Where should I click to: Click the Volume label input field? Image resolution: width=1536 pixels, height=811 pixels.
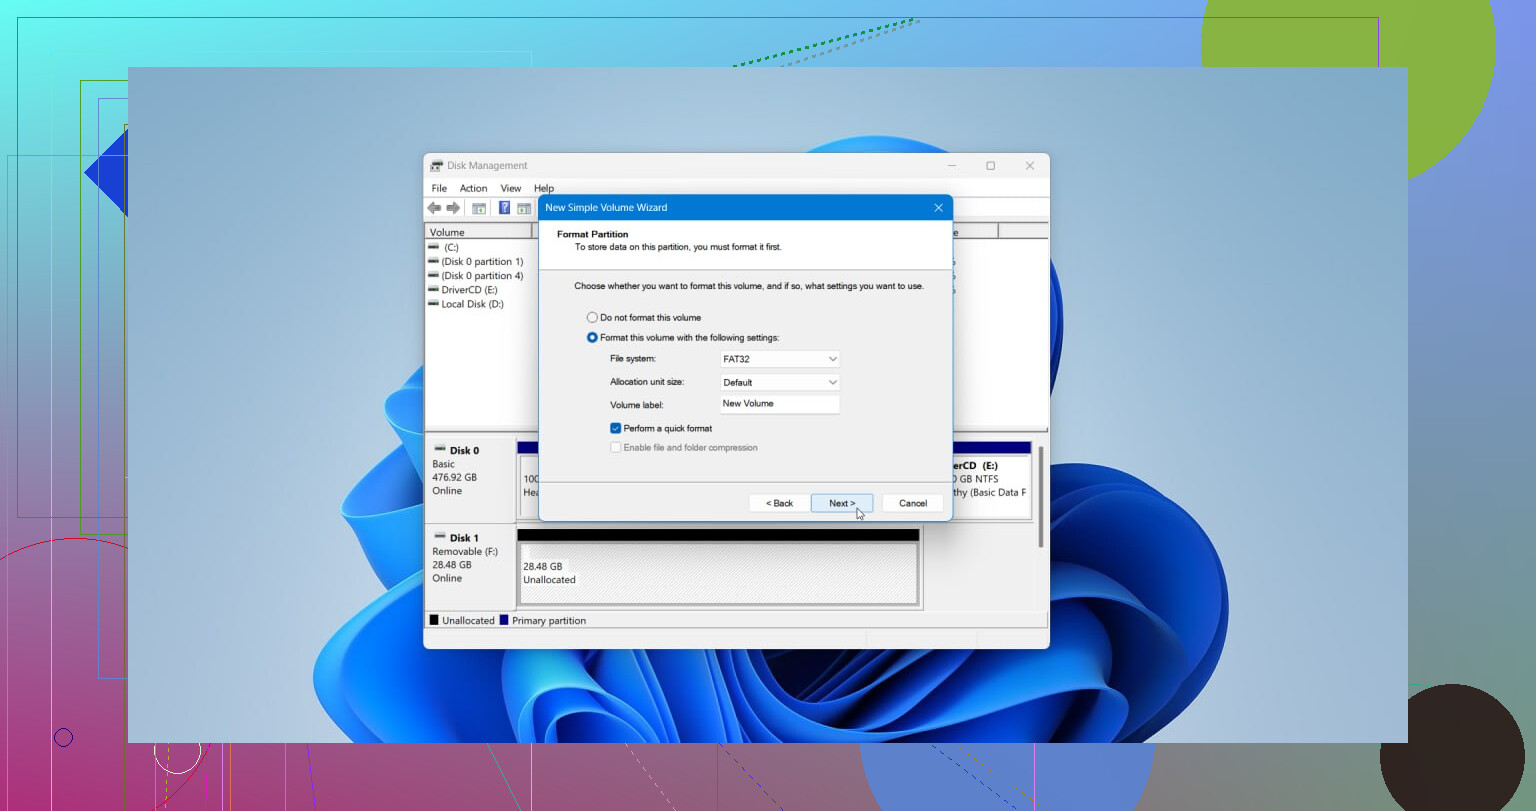coord(780,404)
